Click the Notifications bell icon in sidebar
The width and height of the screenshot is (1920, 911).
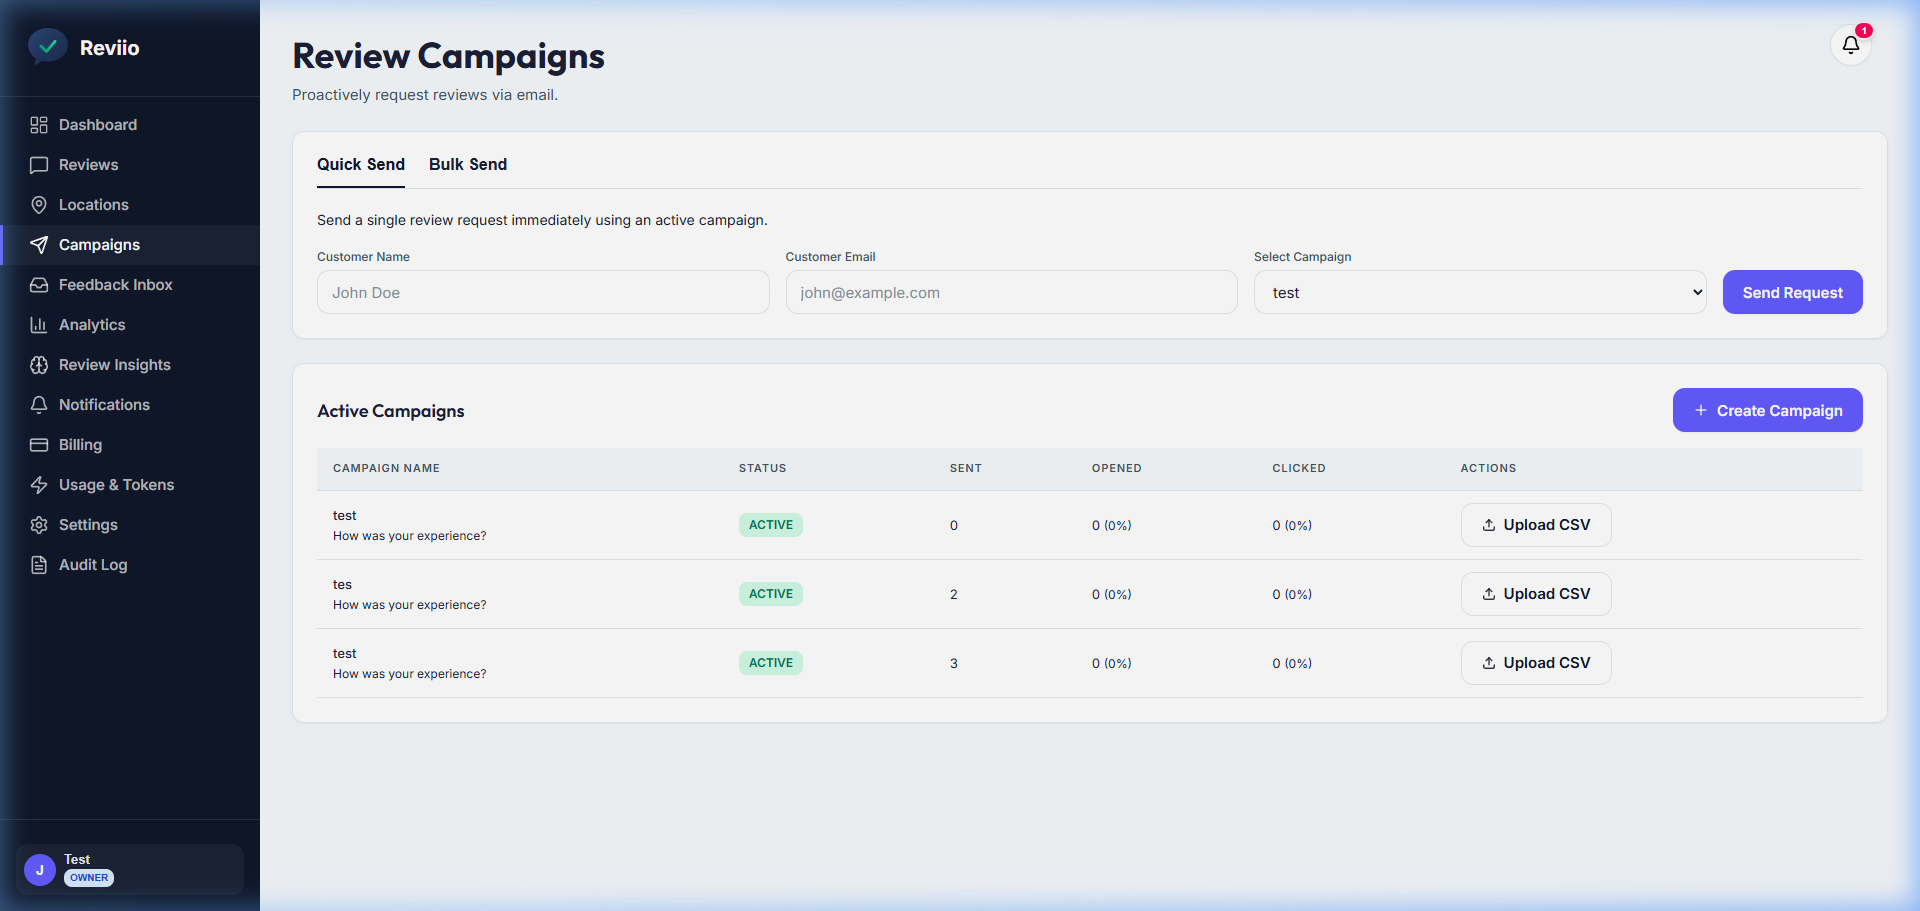(x=39, y=405)
